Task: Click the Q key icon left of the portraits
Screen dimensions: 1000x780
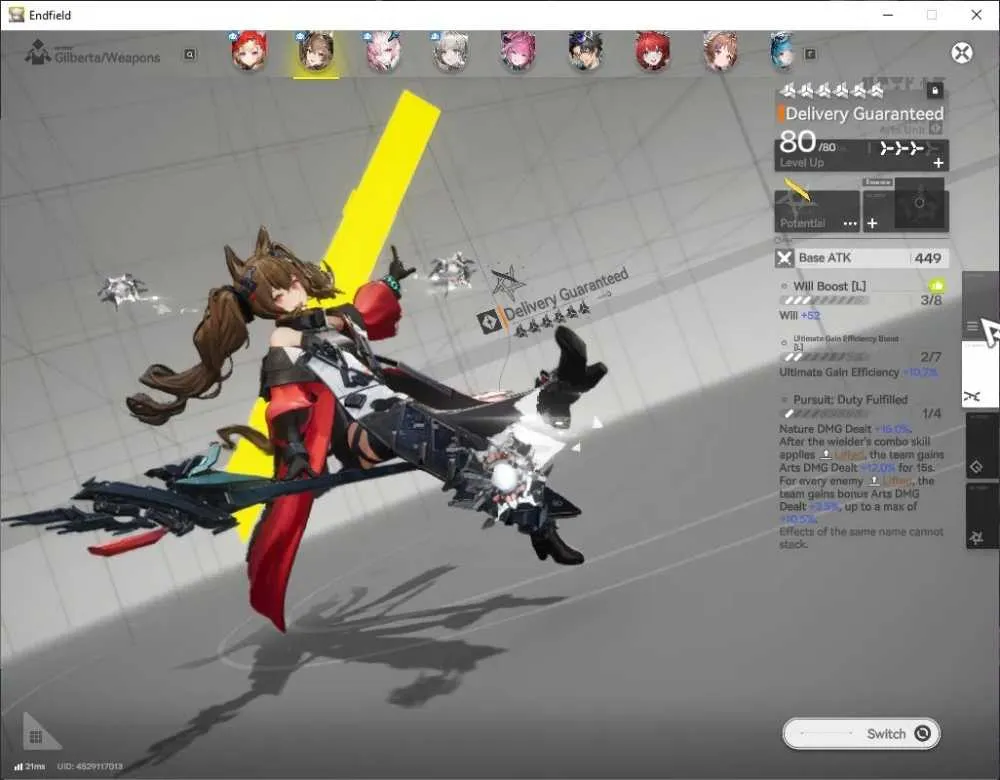Action: tap(189, 55)
